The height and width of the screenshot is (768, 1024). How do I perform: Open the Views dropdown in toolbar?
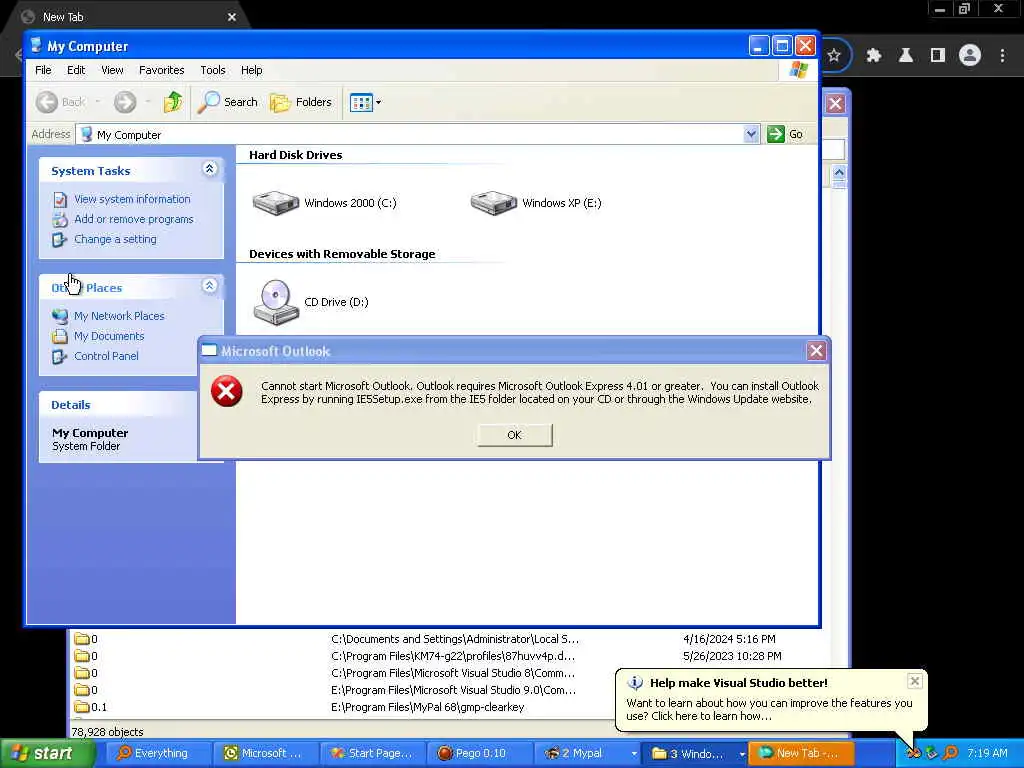point(365,103)
